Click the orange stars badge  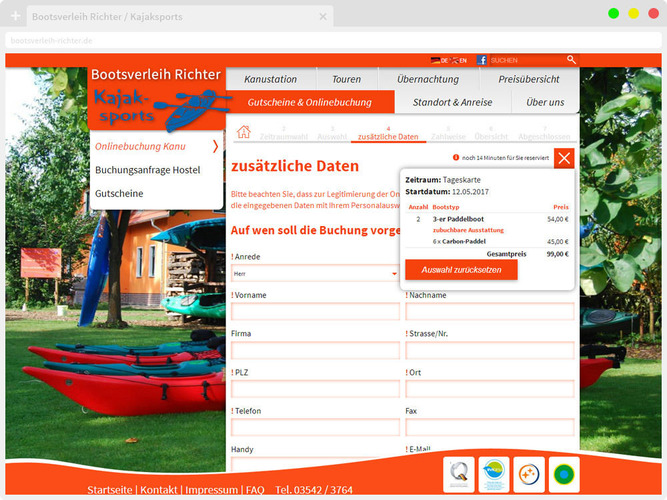[x=529, y=473]
